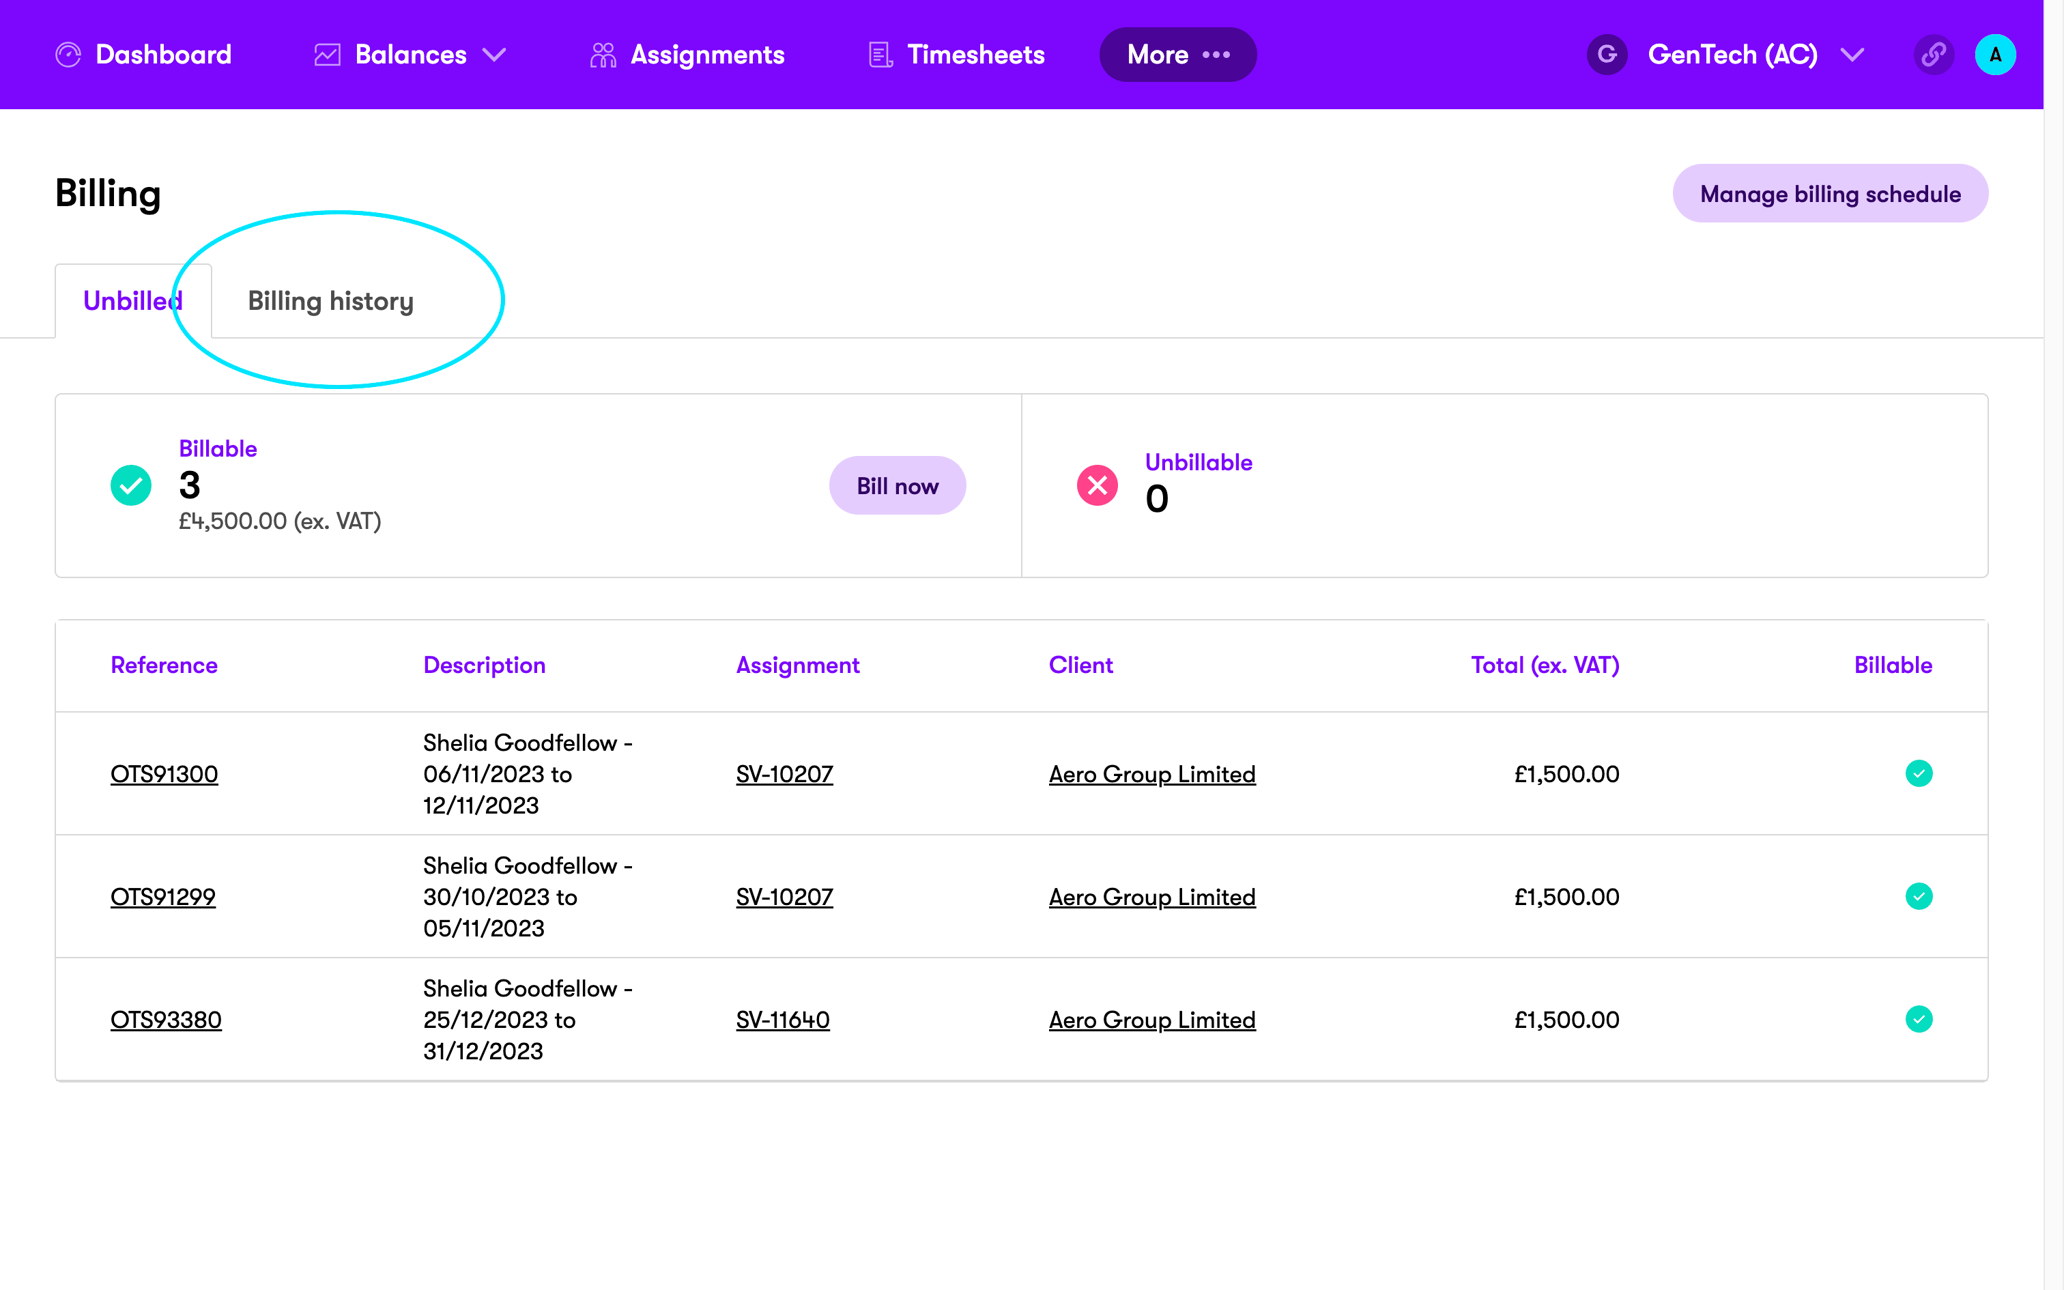Open the More menu

(1177, 55)
